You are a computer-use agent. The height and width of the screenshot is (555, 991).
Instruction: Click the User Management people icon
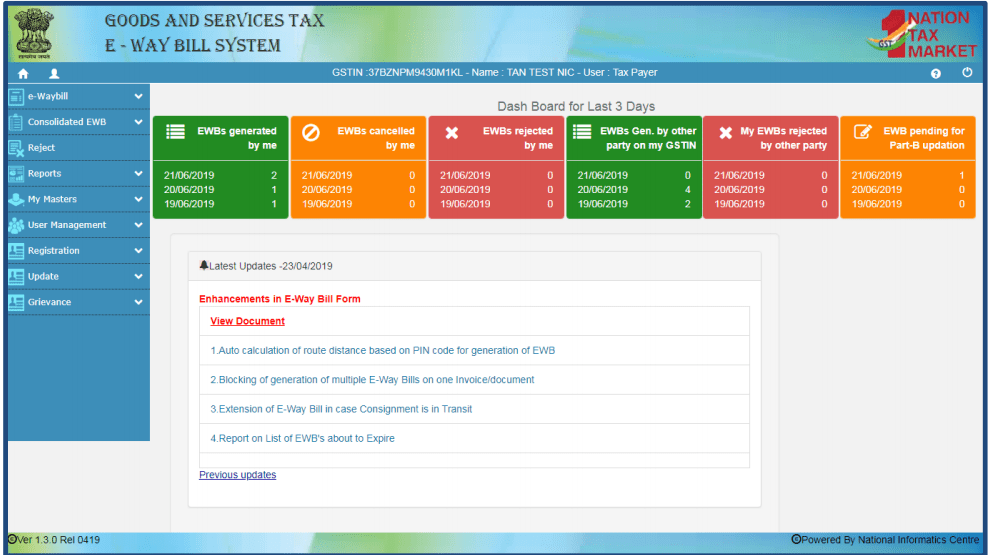click(x=16, y=226)
